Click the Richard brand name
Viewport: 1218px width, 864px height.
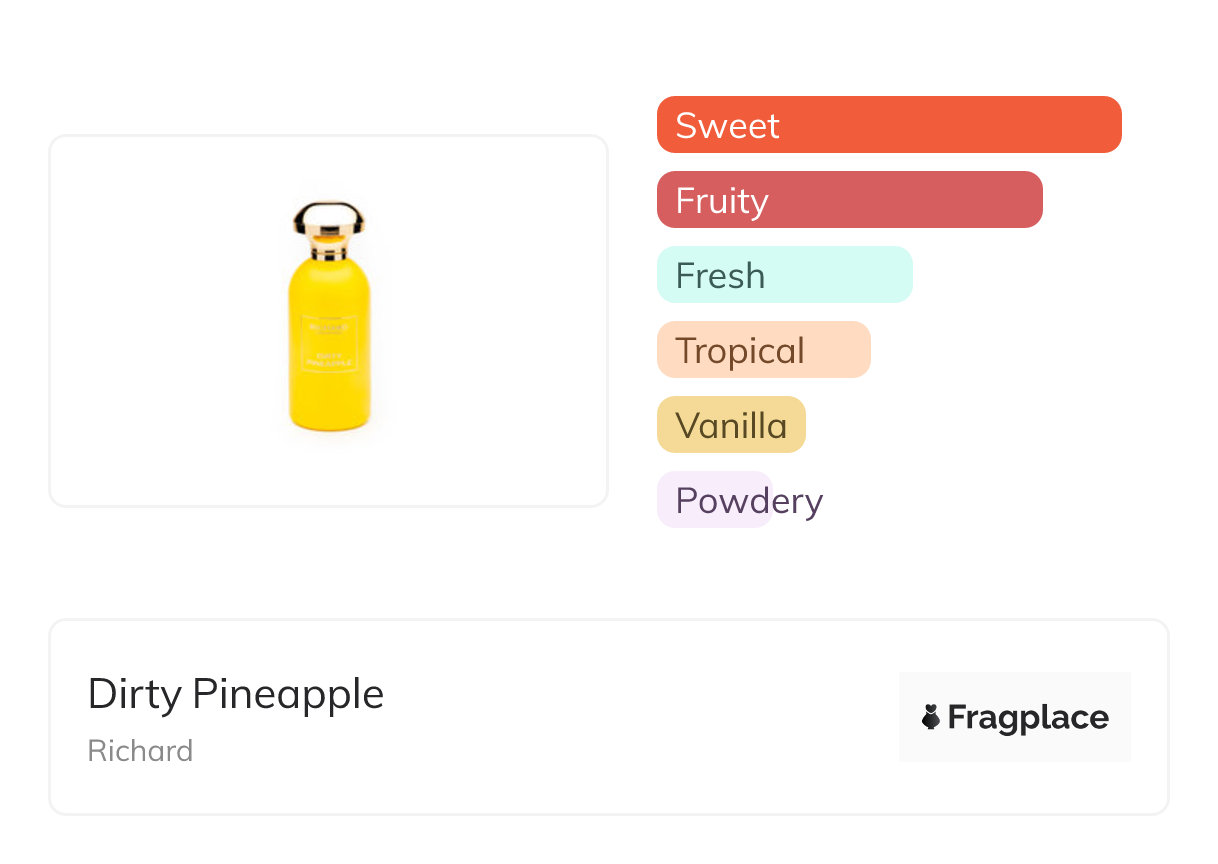coord(140,751)
